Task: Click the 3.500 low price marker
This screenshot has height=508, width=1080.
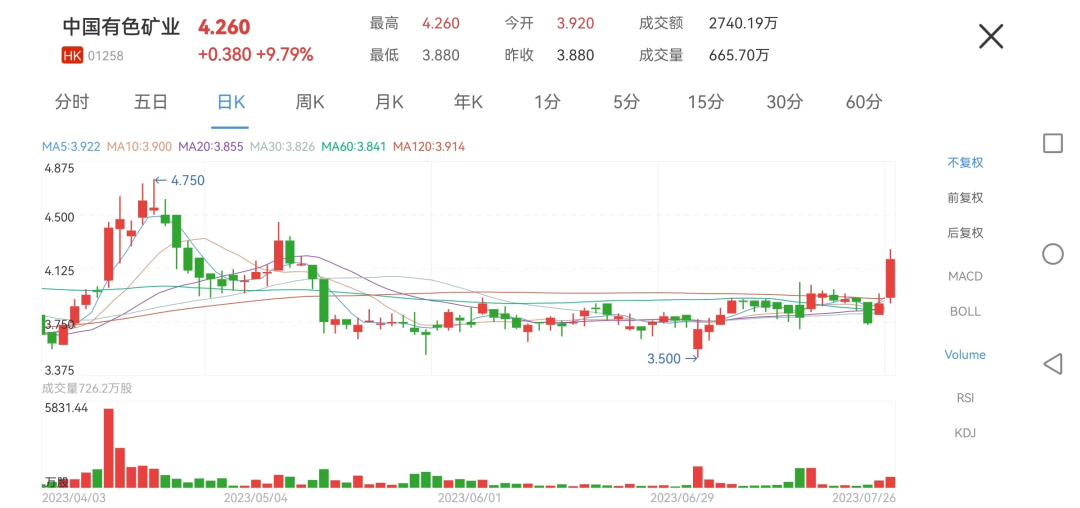Action: (x=672, y=359)
